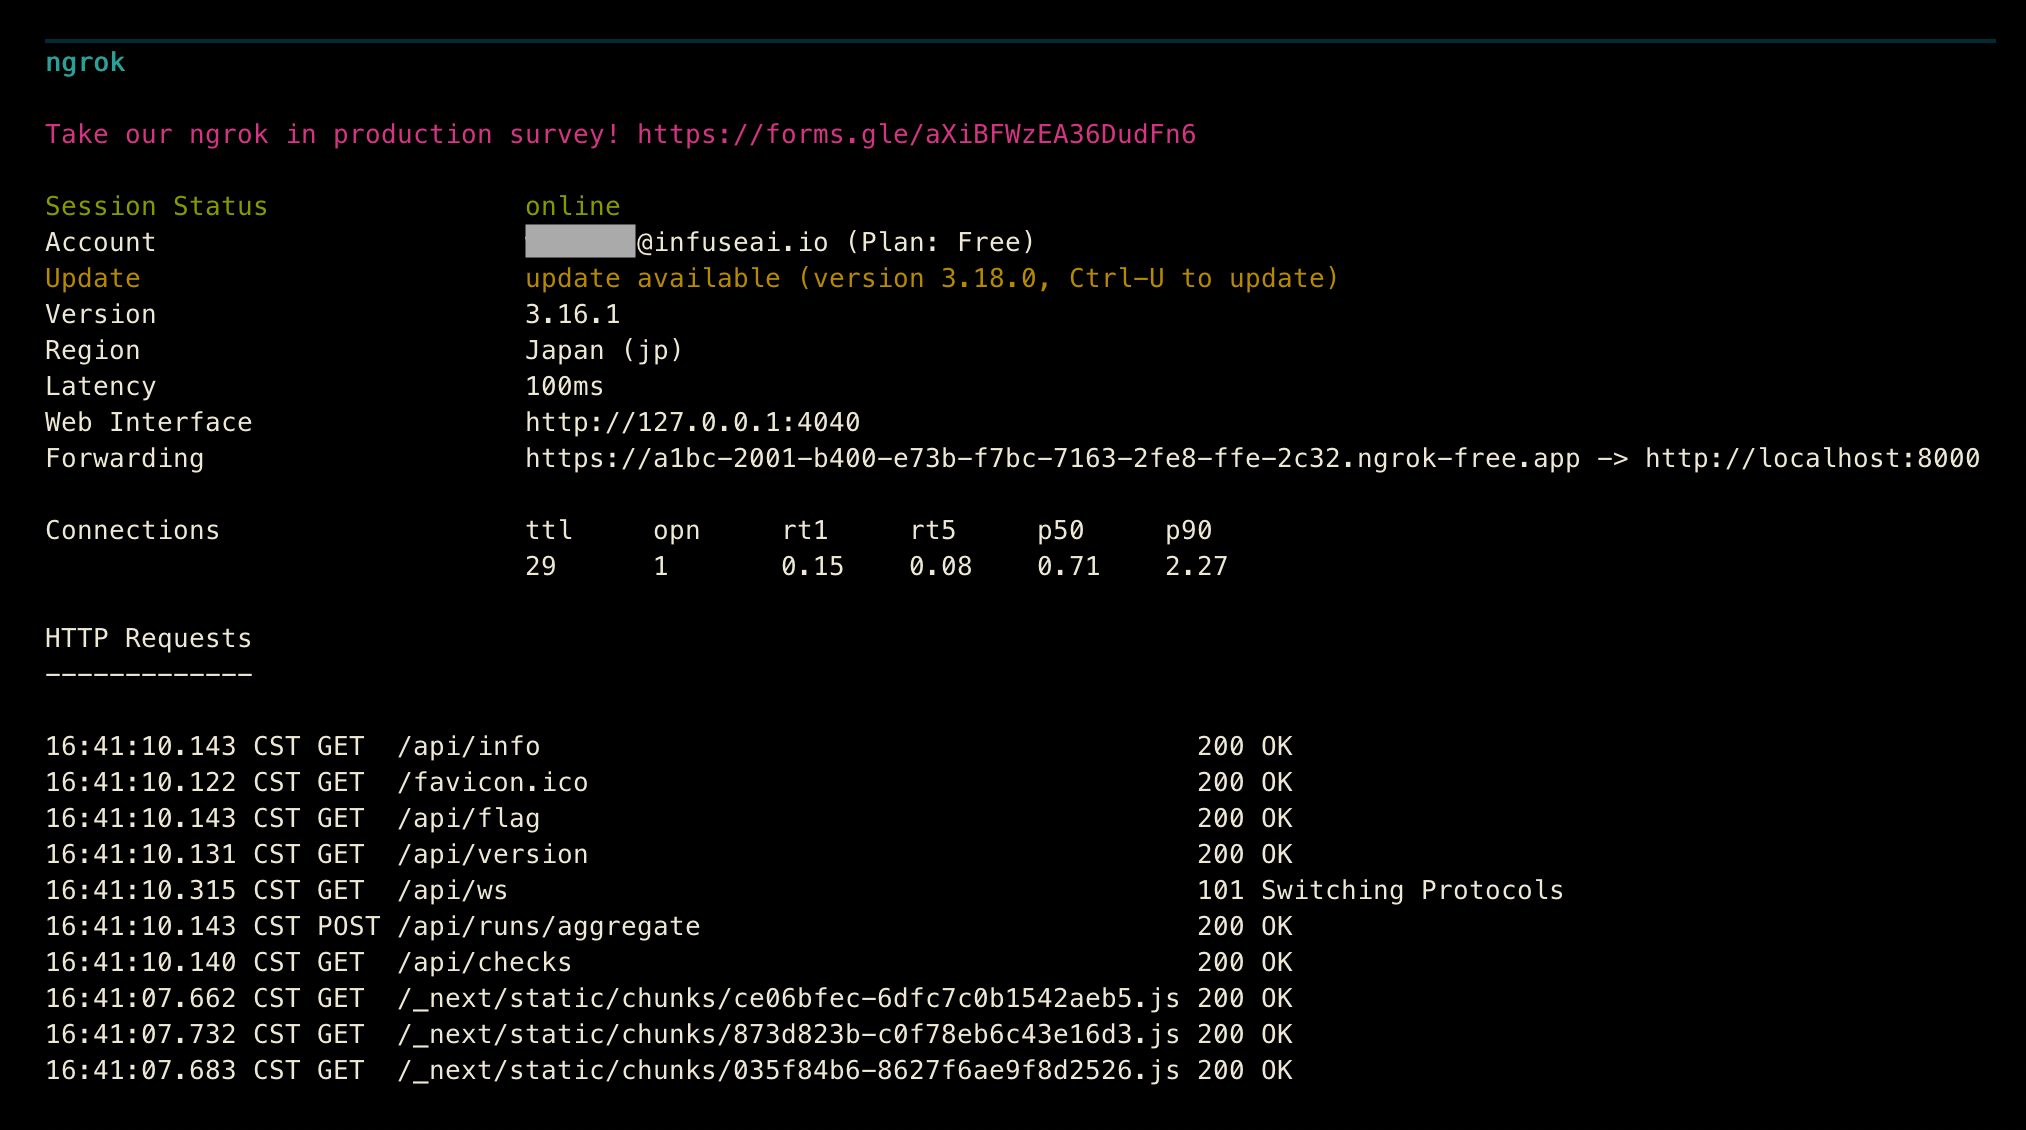The height and width of the screenshot is (1130, 2026).
Task: Click timestamp 16:41:10.315 on the ws row
Action: [140, 890]
